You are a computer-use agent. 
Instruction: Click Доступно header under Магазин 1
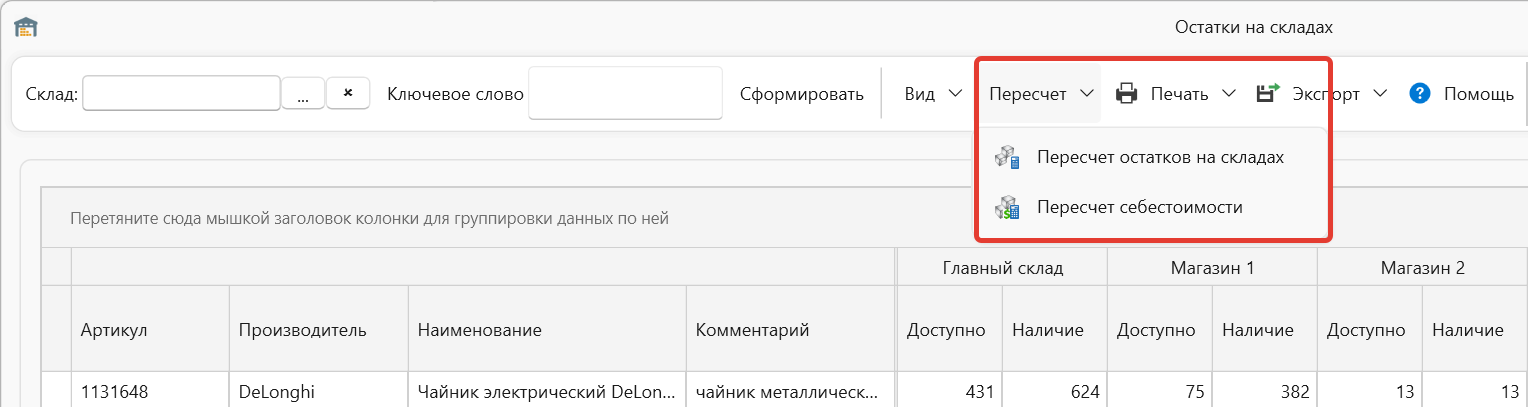1160,330
